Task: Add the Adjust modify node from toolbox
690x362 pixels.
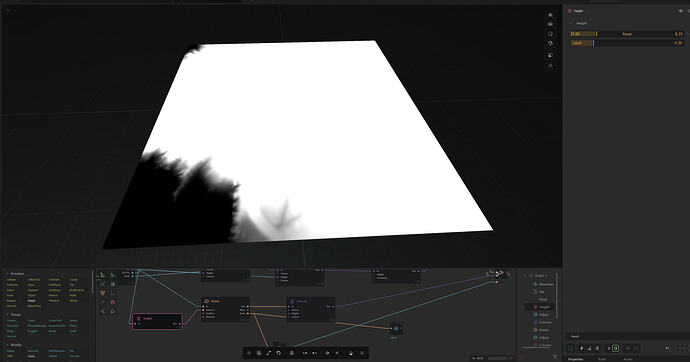Action: 11,351
